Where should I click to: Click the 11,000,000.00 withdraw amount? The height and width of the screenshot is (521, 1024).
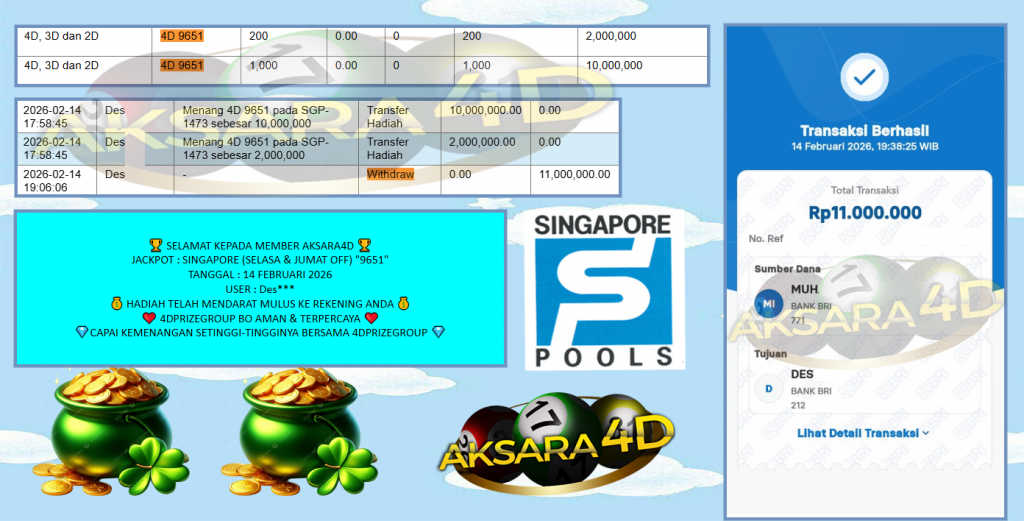(x=575, y=174)
